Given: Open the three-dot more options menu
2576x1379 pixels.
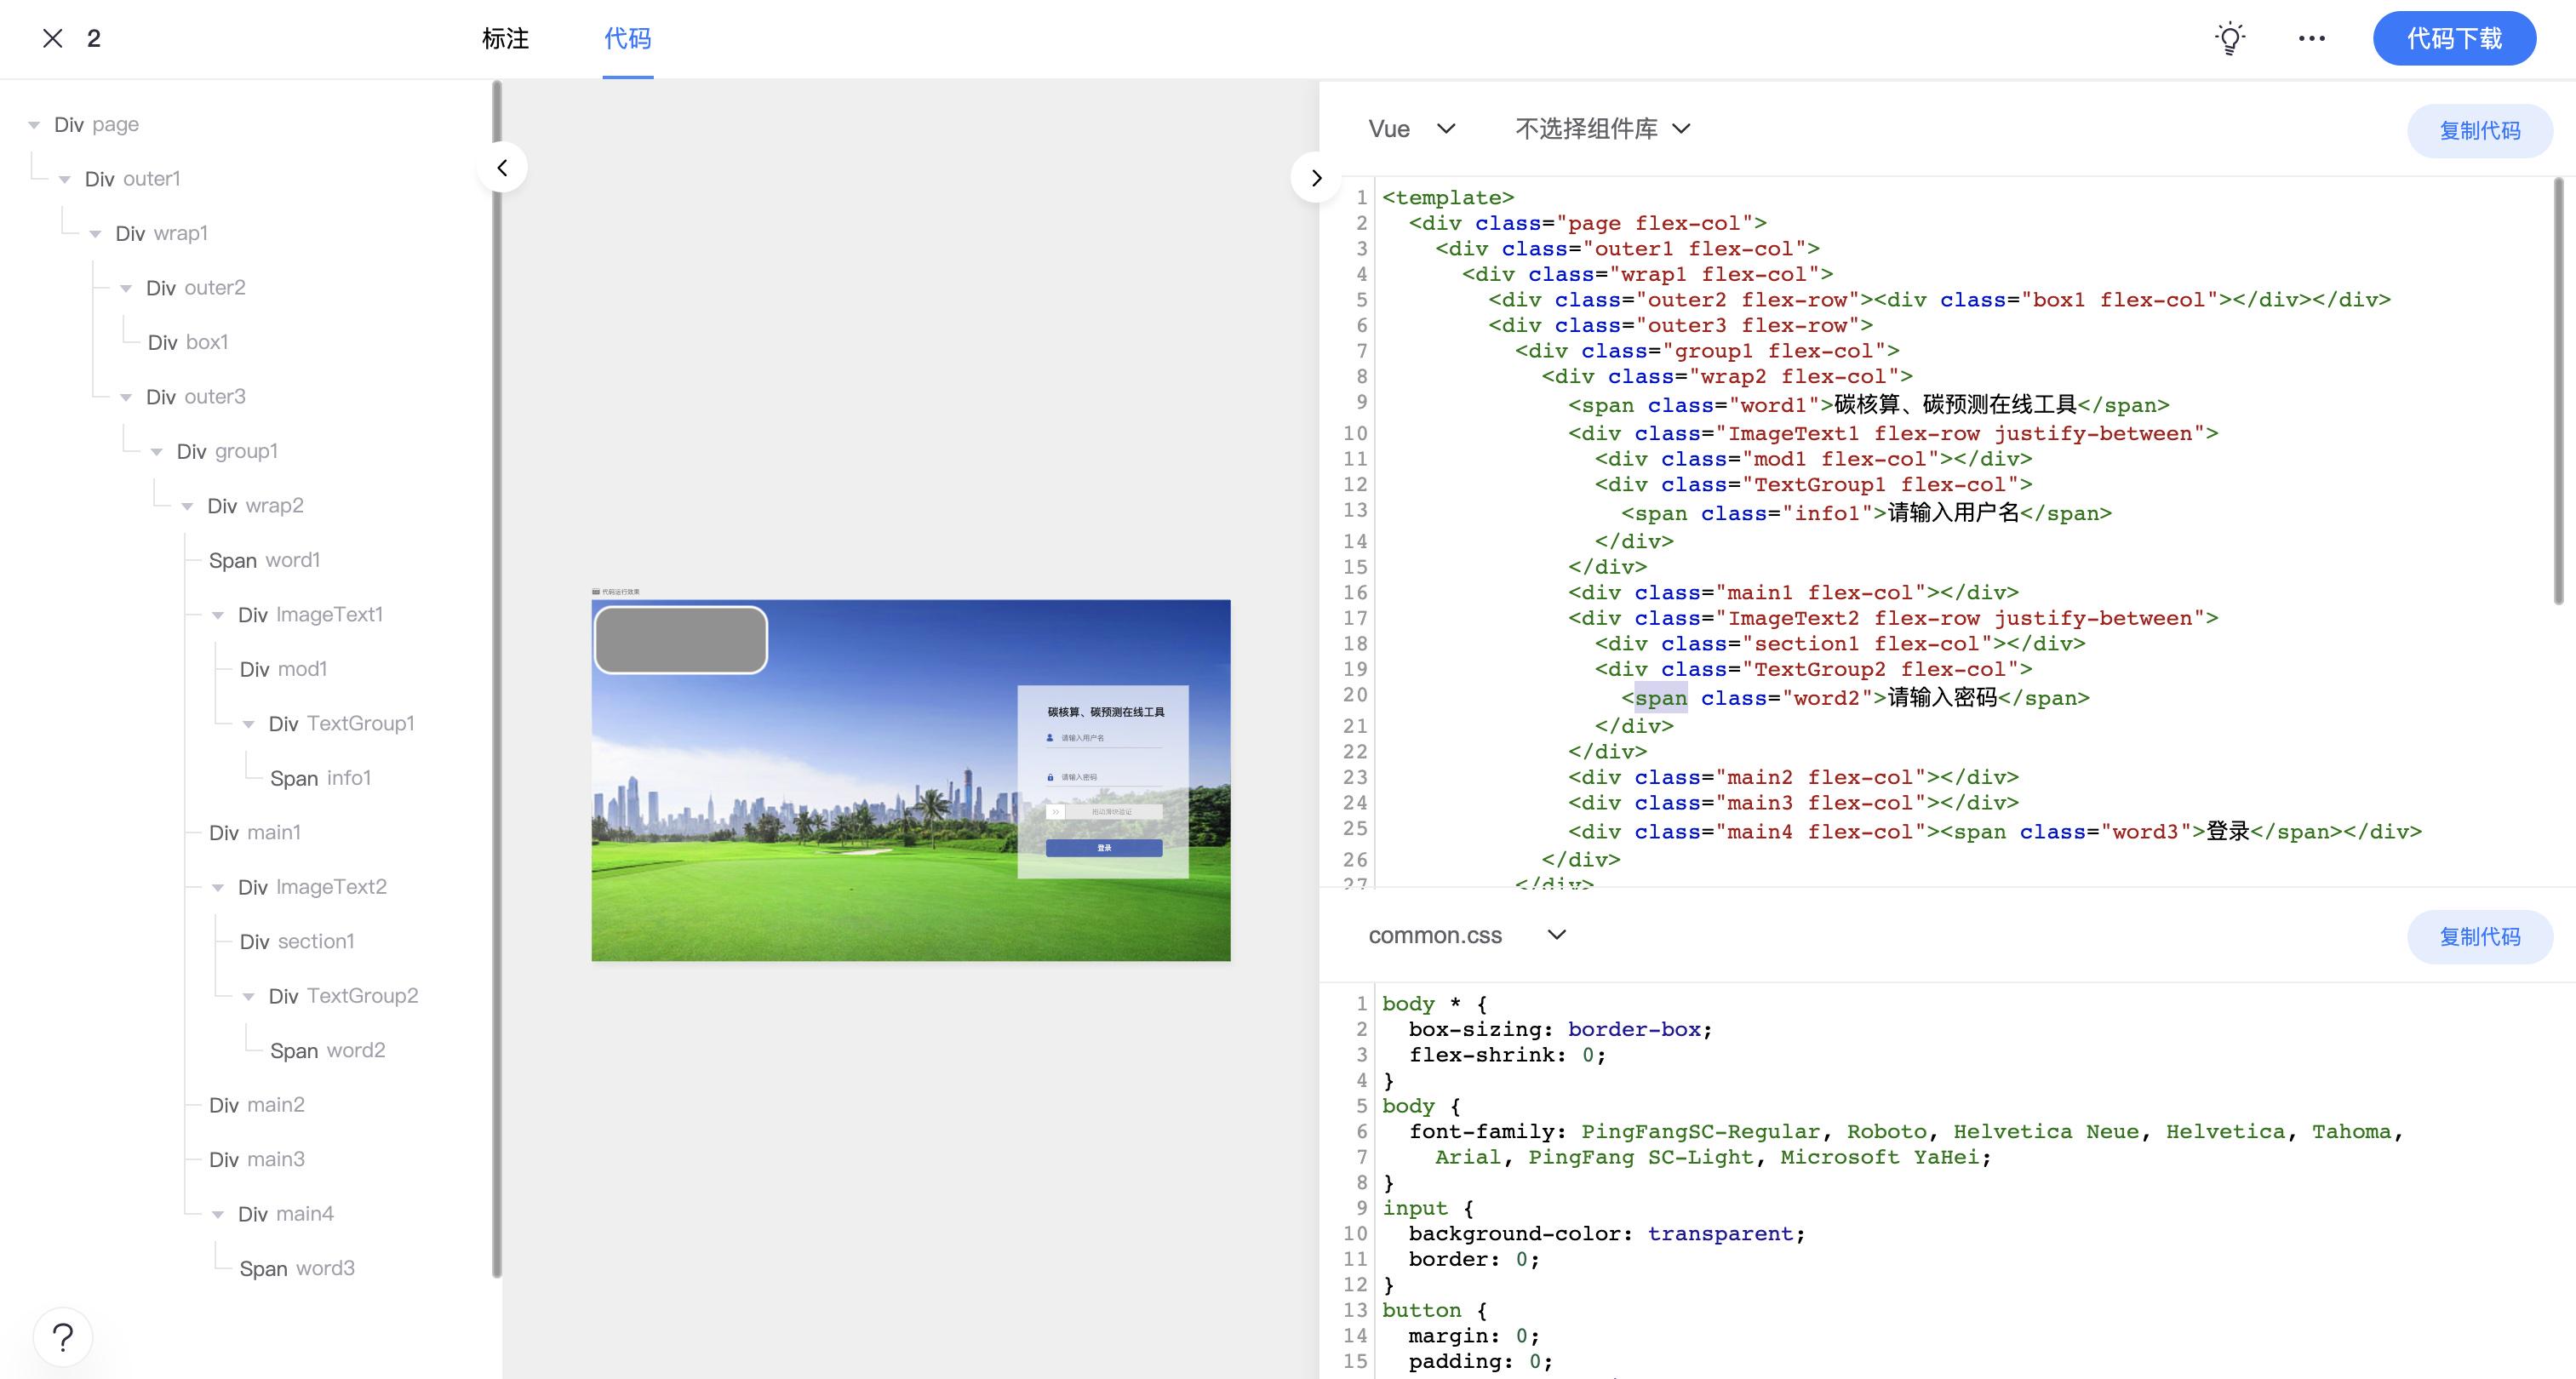Looking at the screenshot, I should [x=2311, y=38].
